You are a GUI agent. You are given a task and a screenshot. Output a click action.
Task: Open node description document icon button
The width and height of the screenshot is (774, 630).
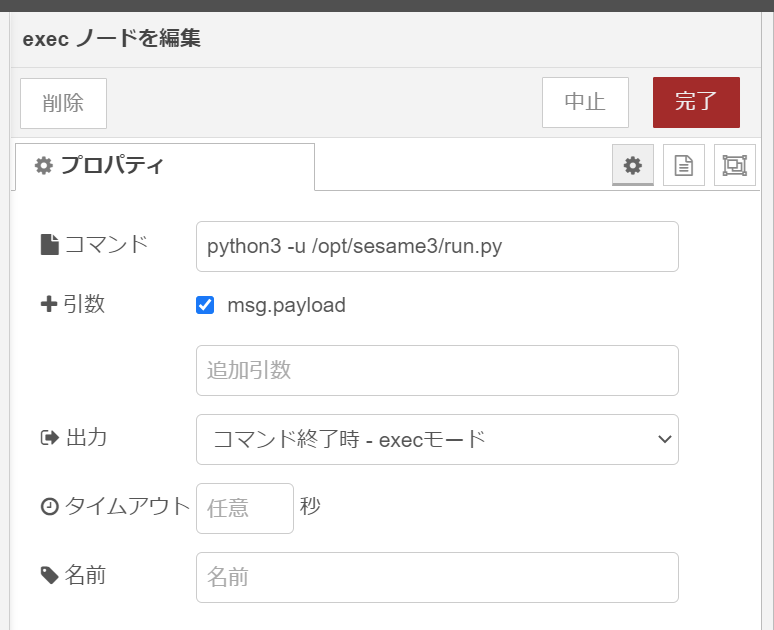click(x=684, y=165)
